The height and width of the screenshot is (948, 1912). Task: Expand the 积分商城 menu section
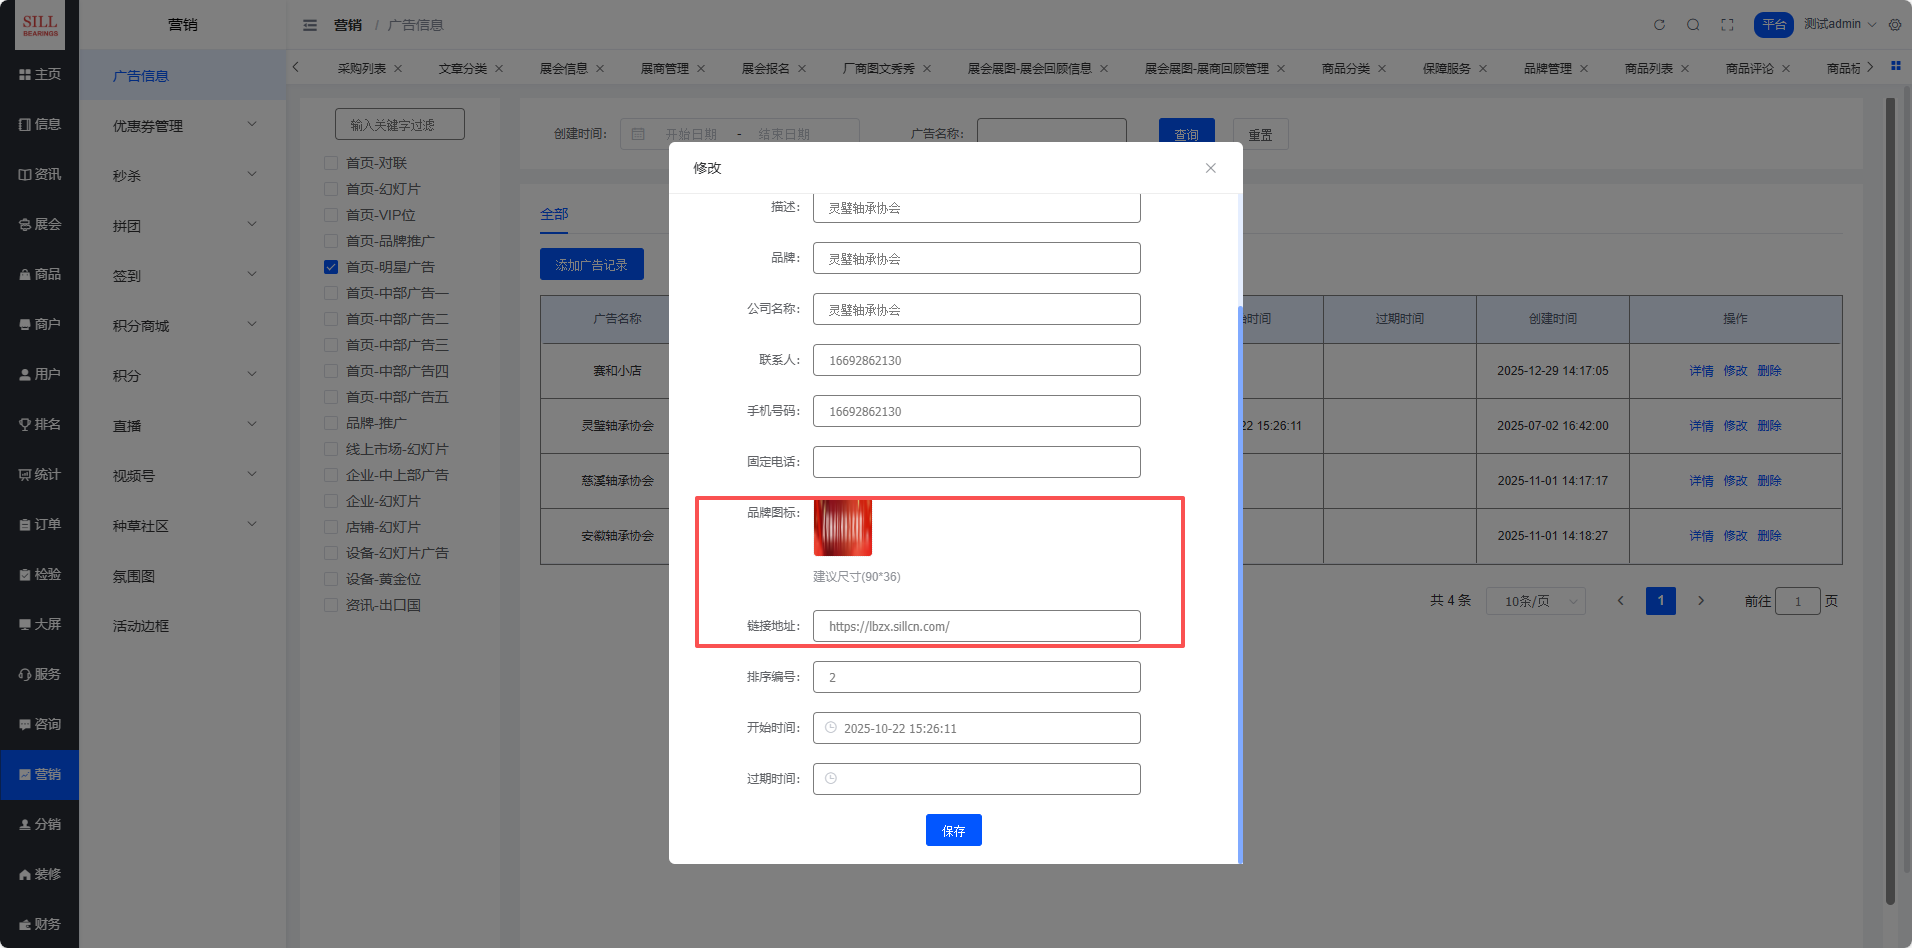(252, 325)
